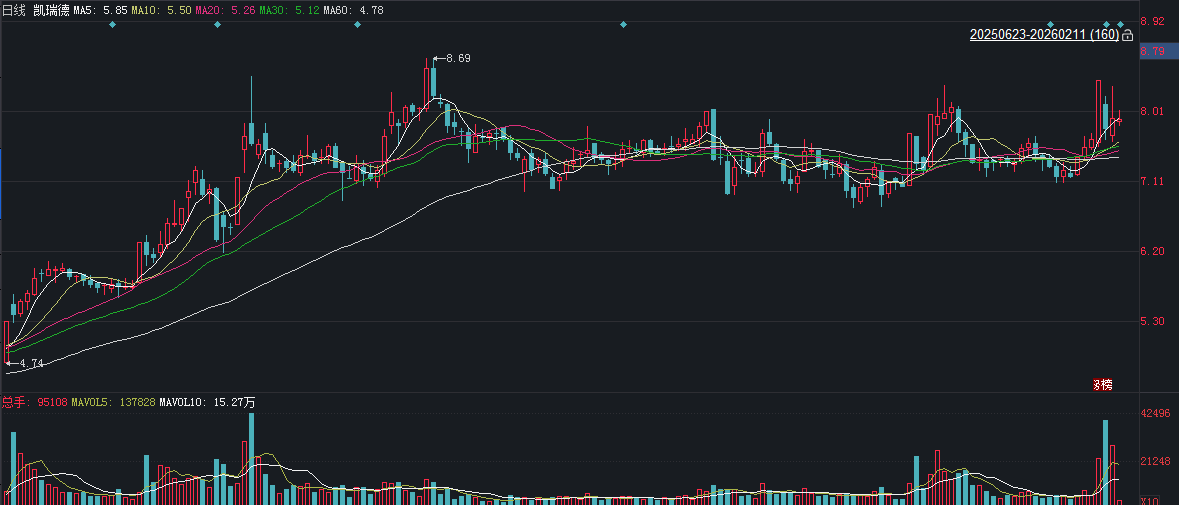Image resolution: width=1179 pixels, height=505 pixels.
Task: Click the X10 volume scale box
Action: (1150, 500)
